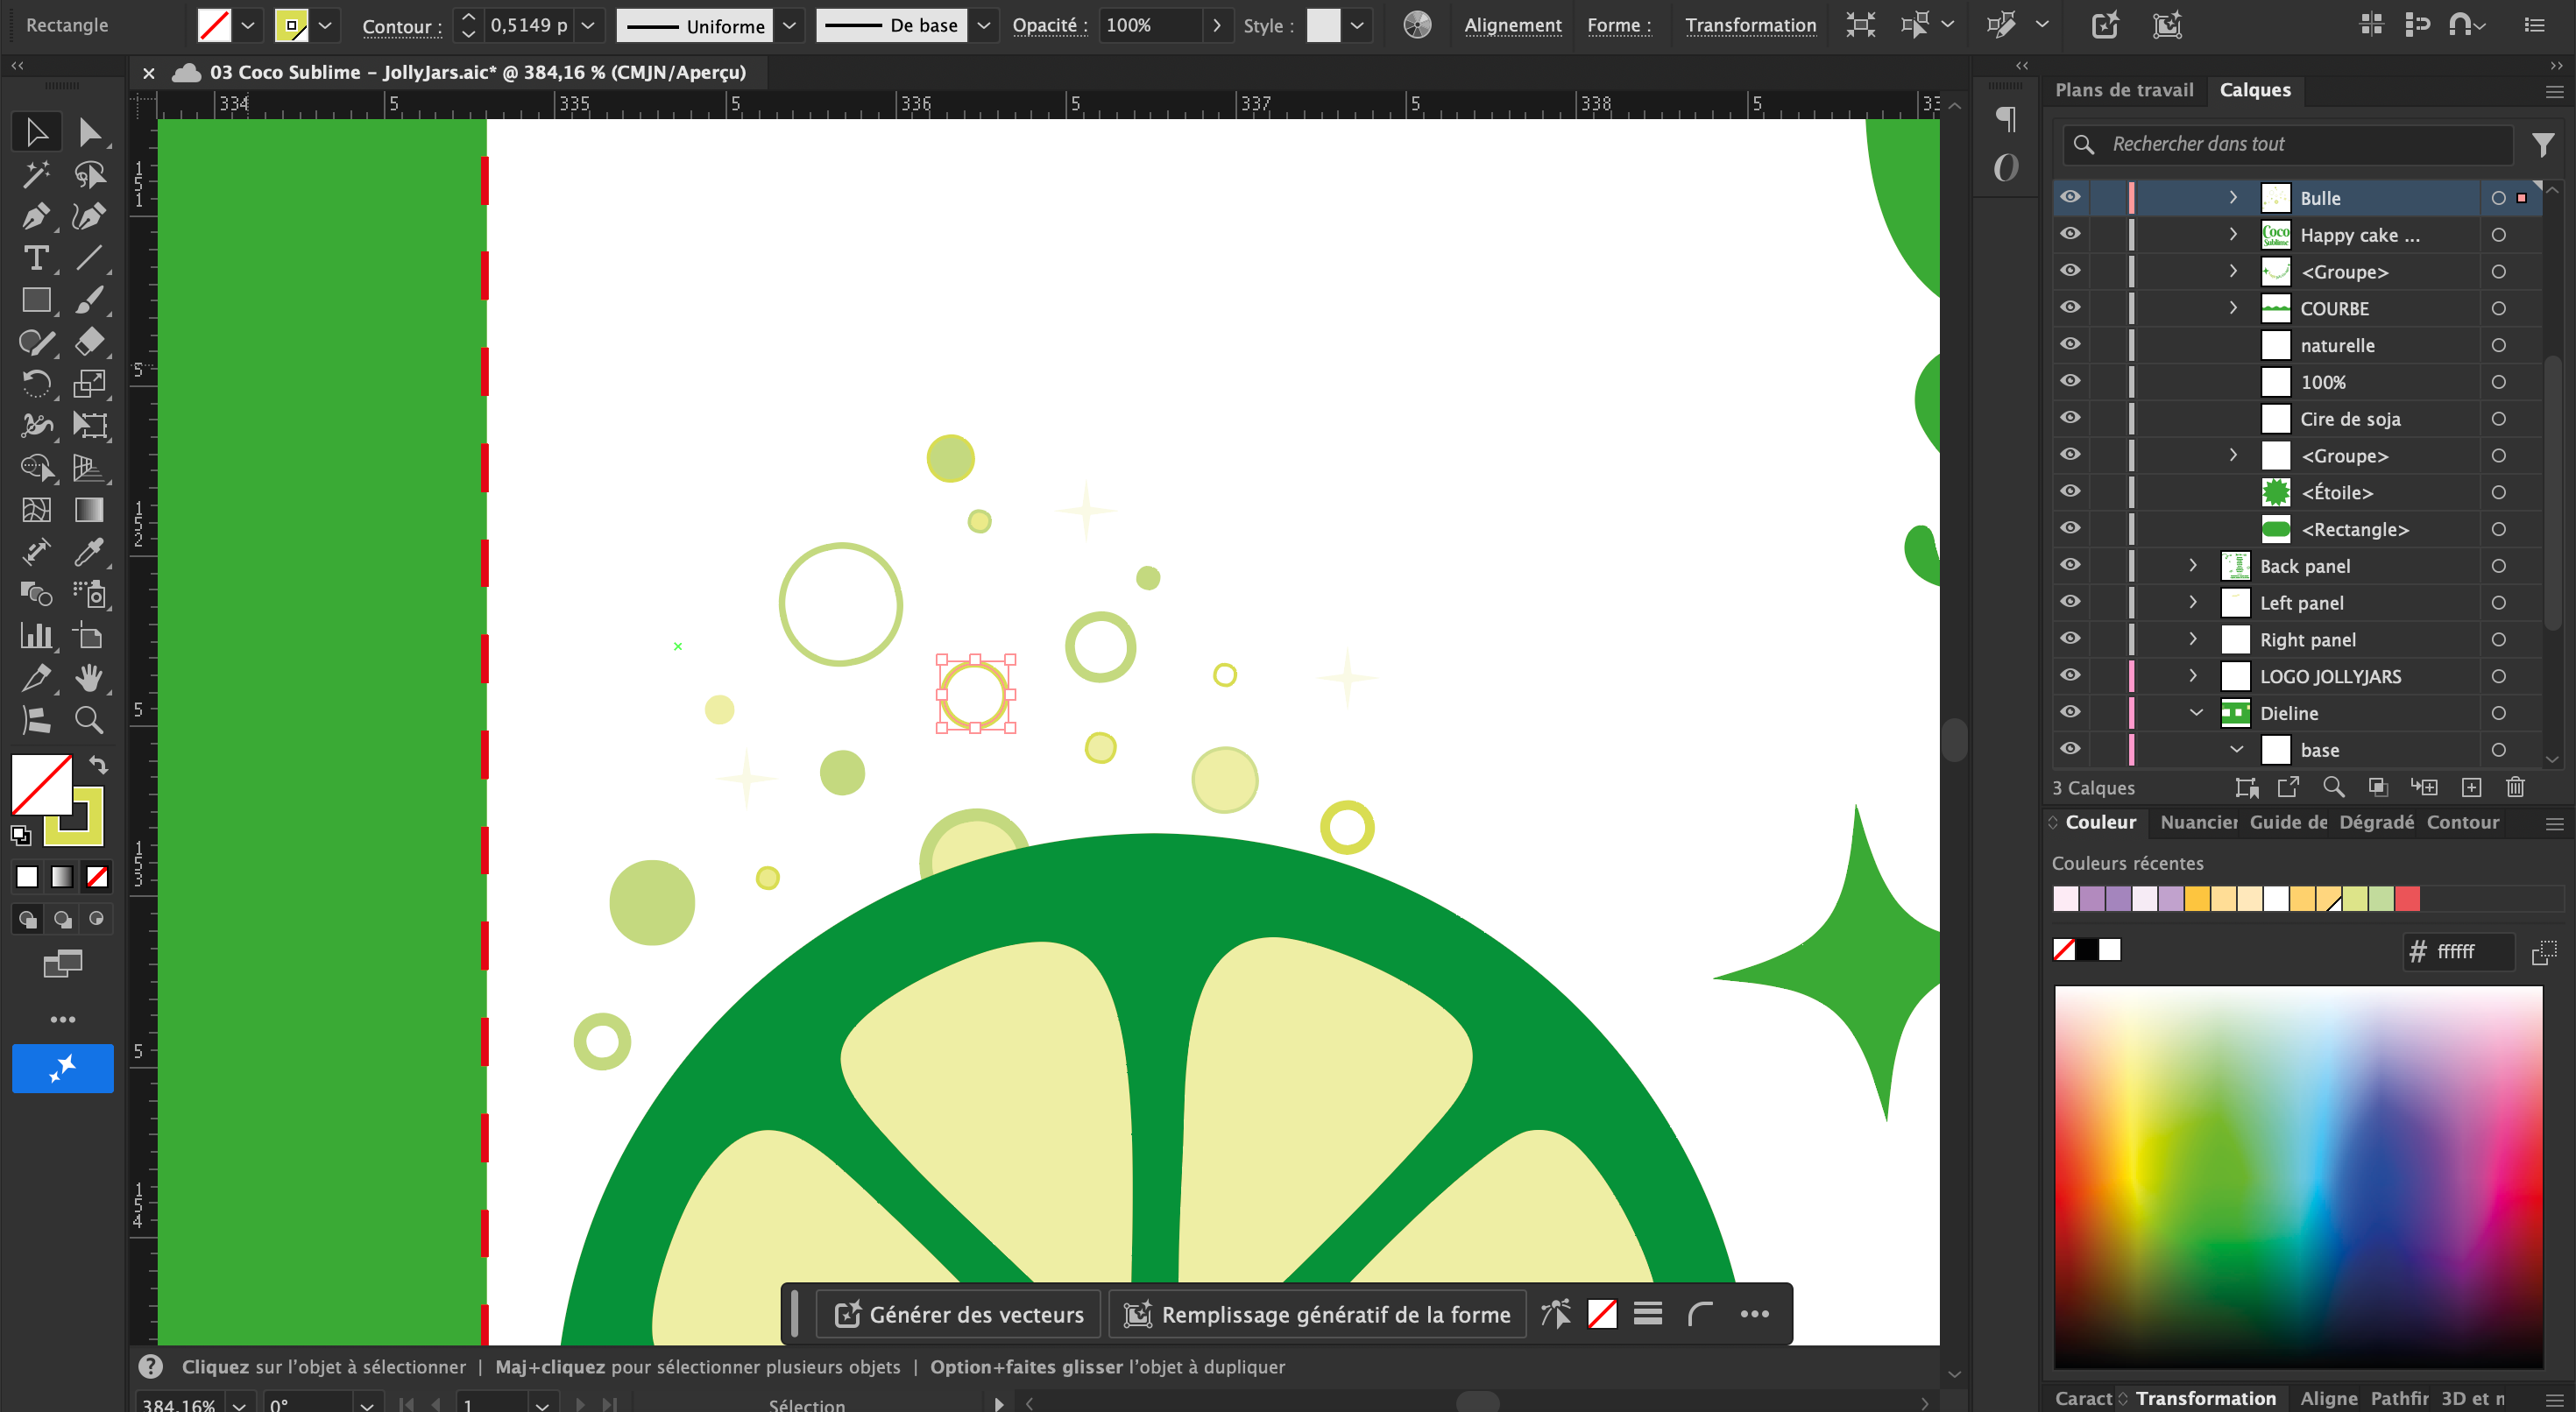
Task: Hide the COURBE layer
Action: click(2070, 308)
